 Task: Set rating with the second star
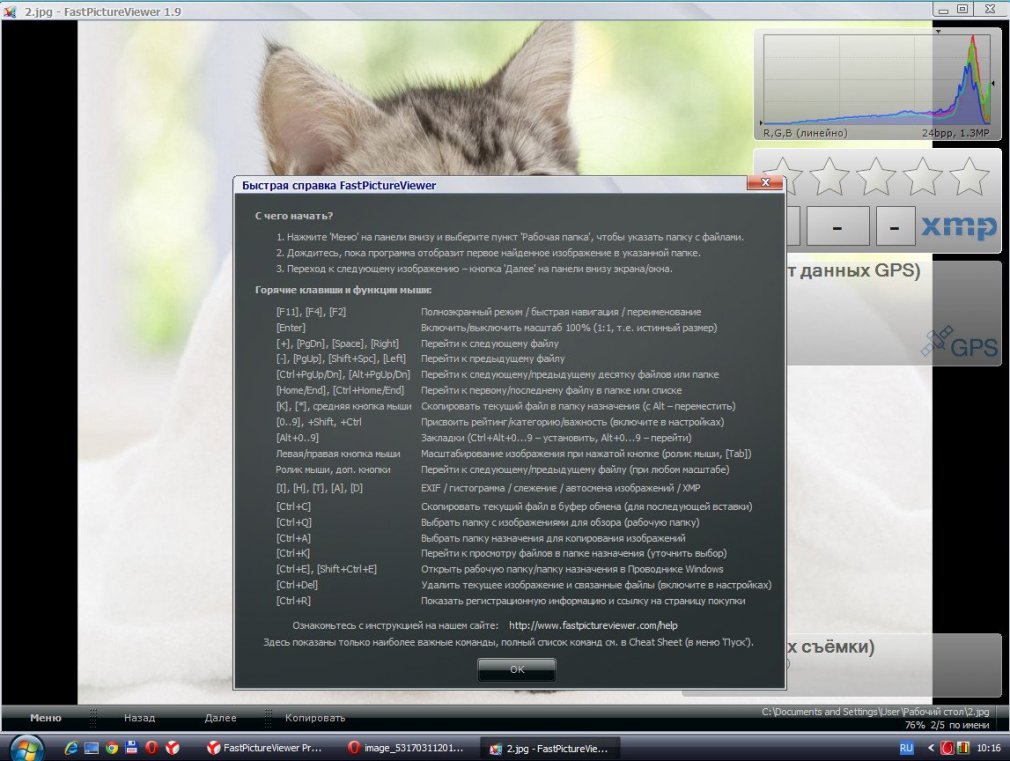coord(829,176)
